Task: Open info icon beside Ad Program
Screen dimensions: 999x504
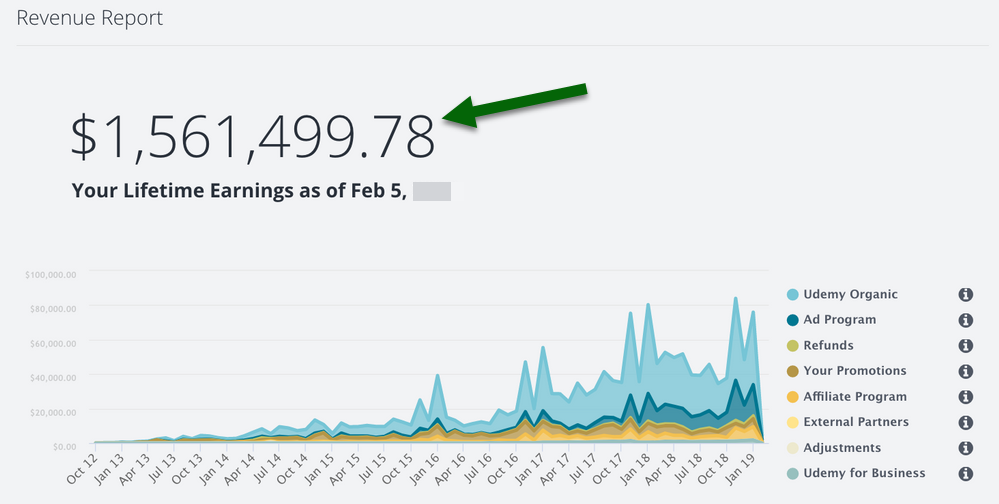Action: pyautogui.click(x=966, y=320)
